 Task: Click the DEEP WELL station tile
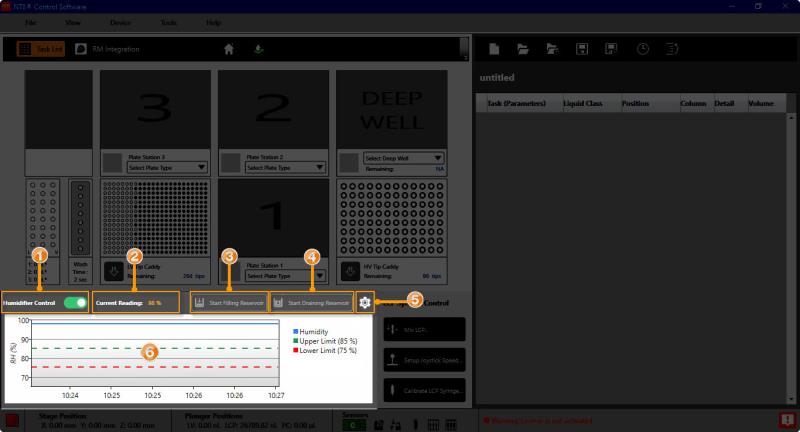point(392,109)
